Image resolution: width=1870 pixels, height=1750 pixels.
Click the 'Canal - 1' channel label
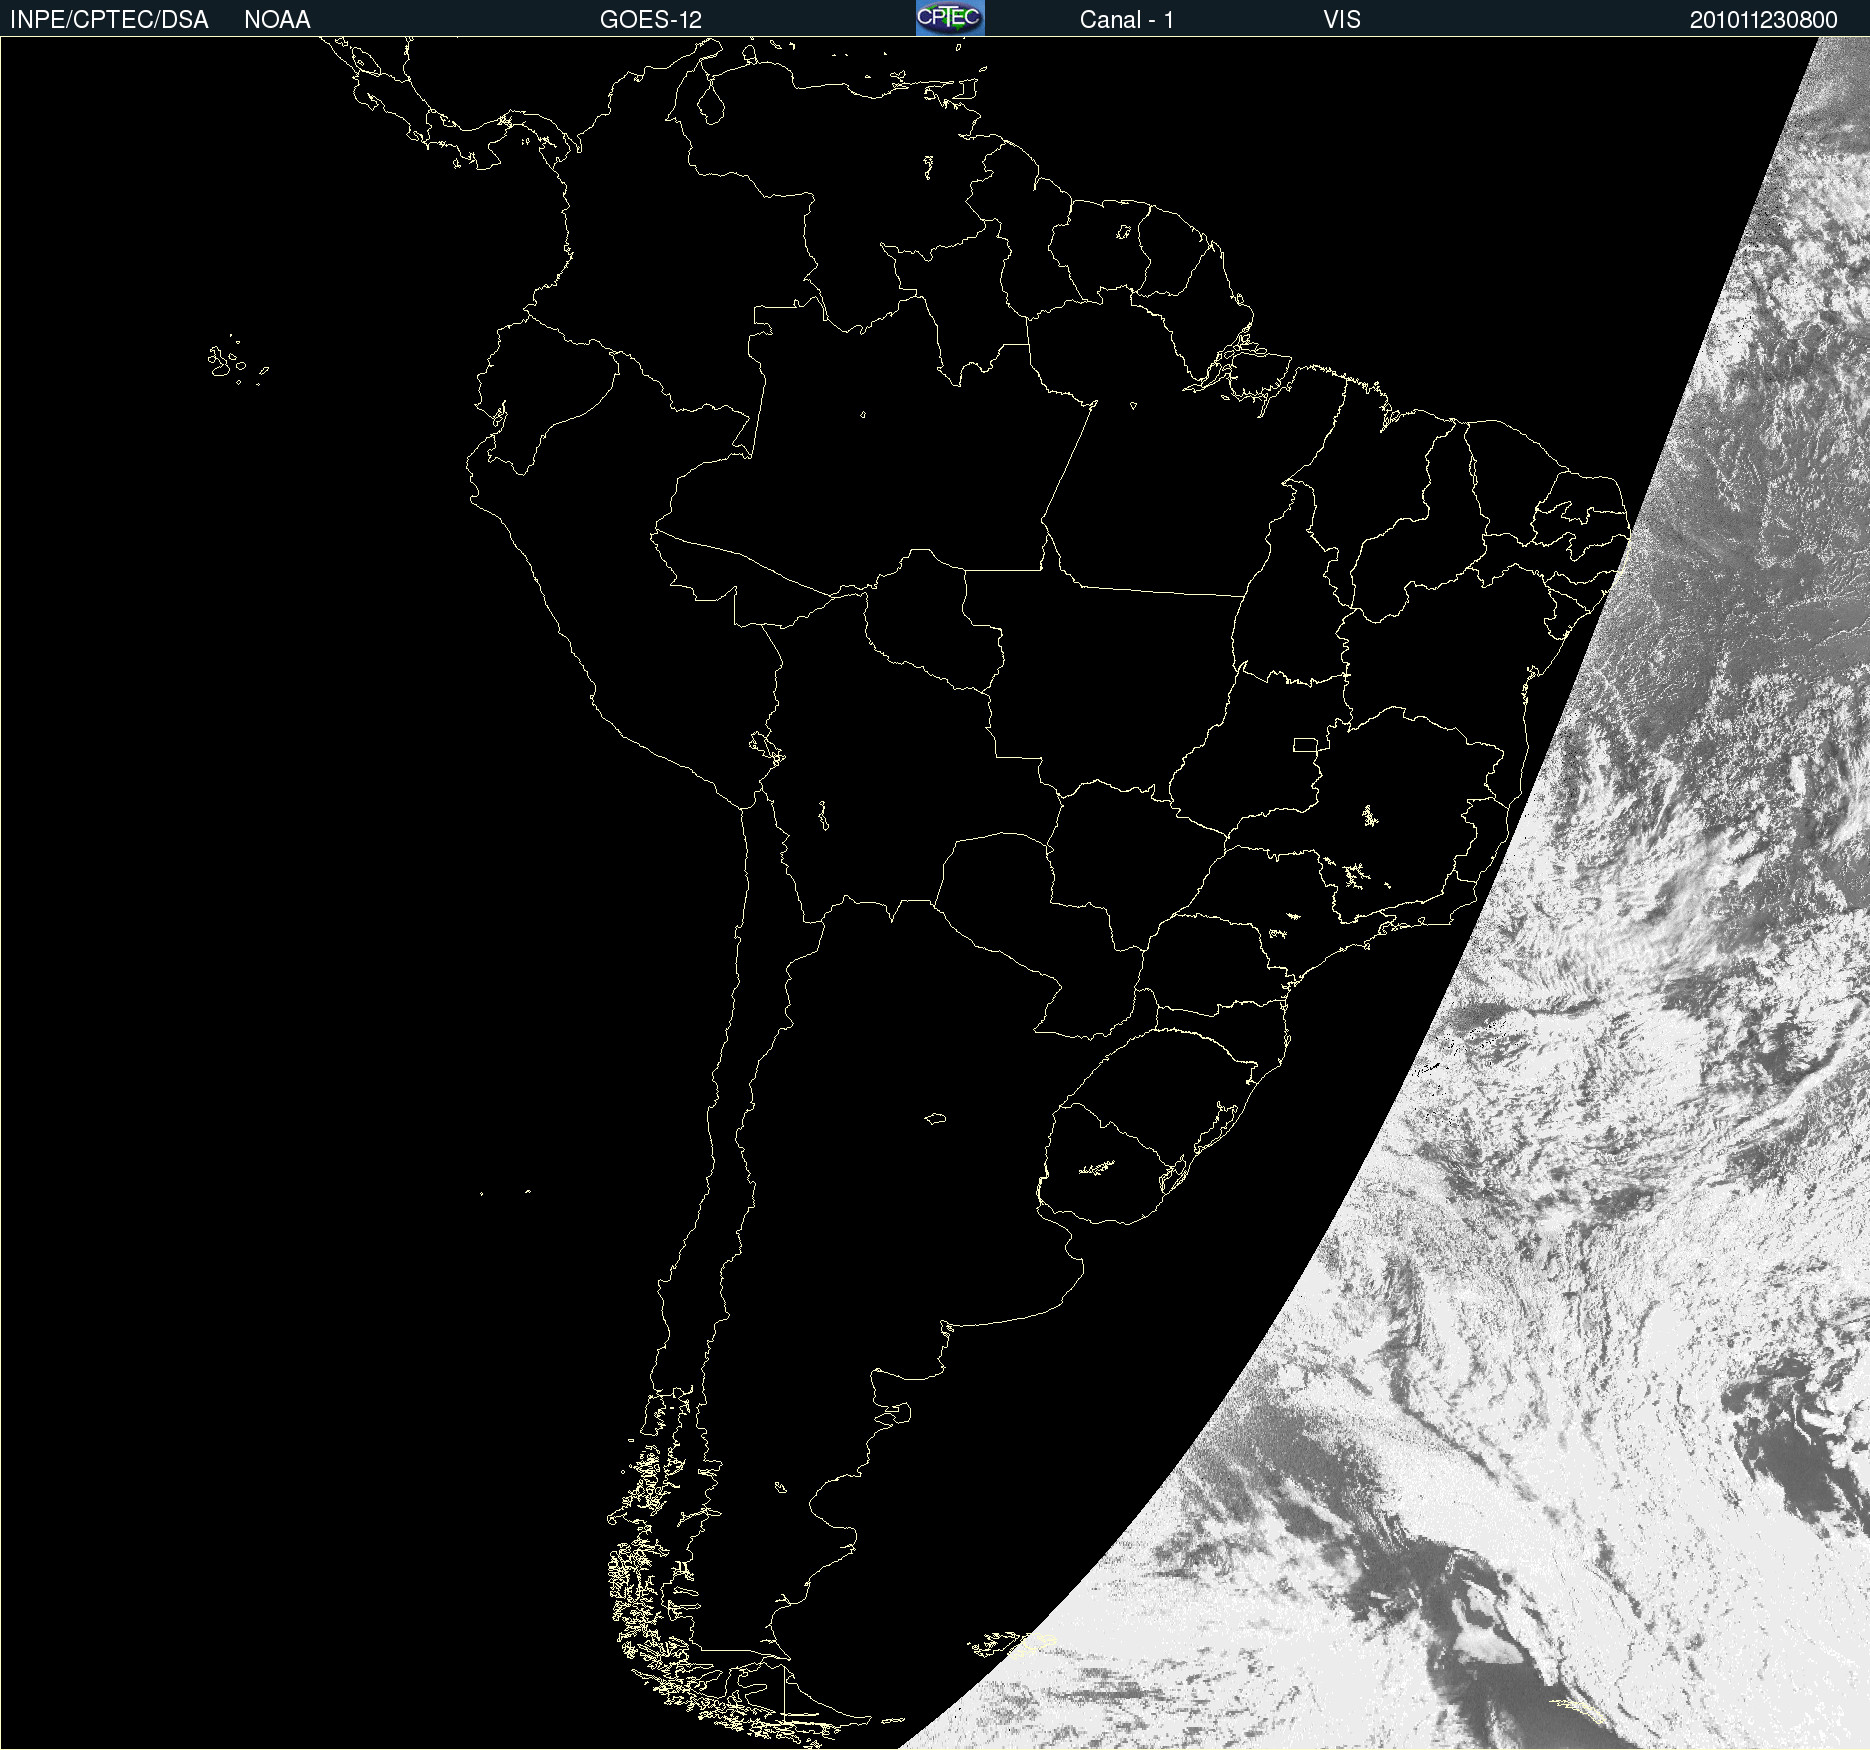(x=1126, y=20)
